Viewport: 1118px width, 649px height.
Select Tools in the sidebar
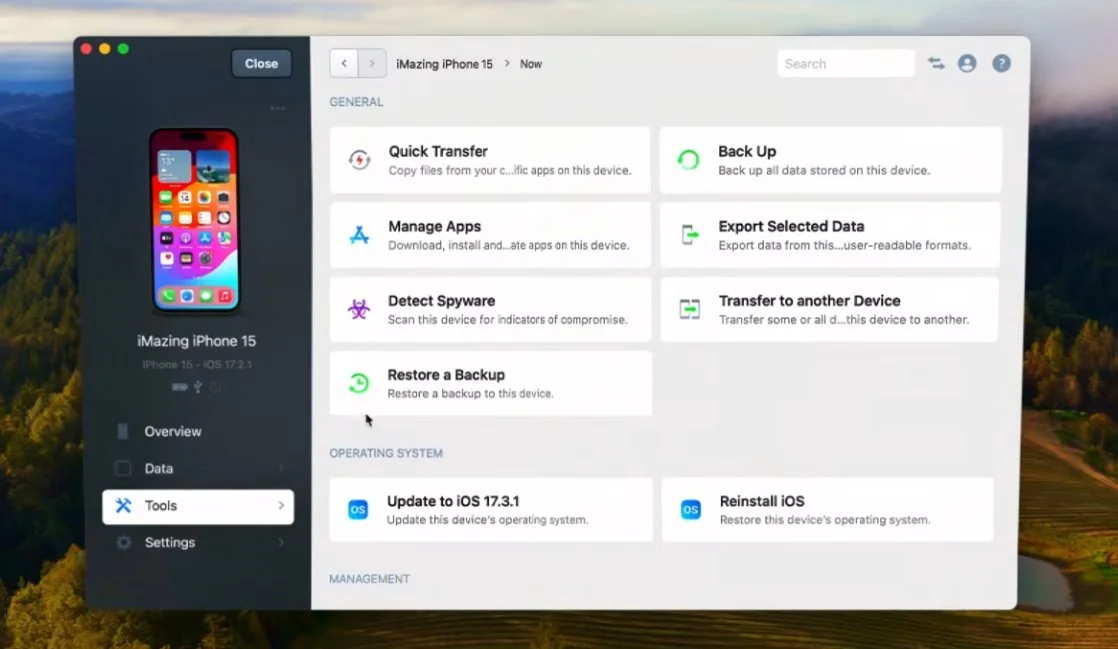[198, 506]
